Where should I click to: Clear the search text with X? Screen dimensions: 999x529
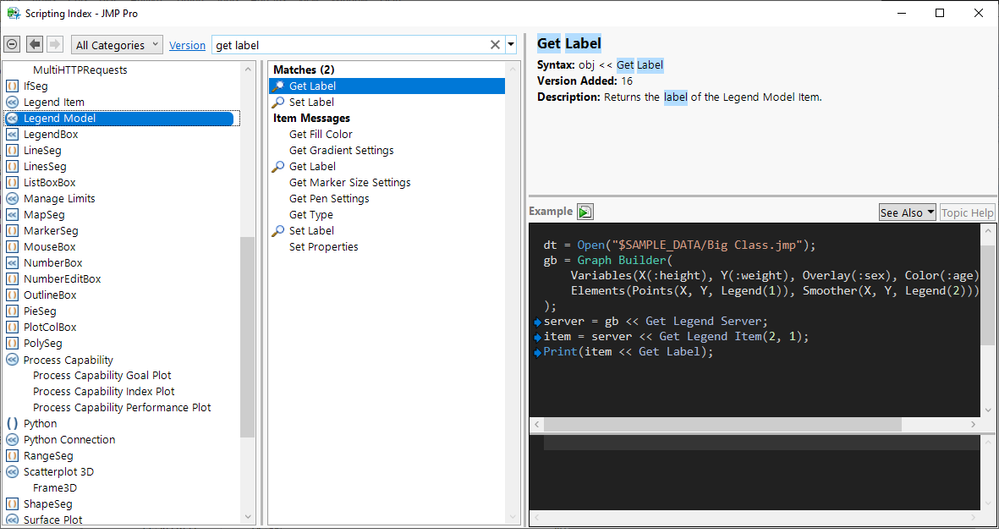(x=494, y=45)
